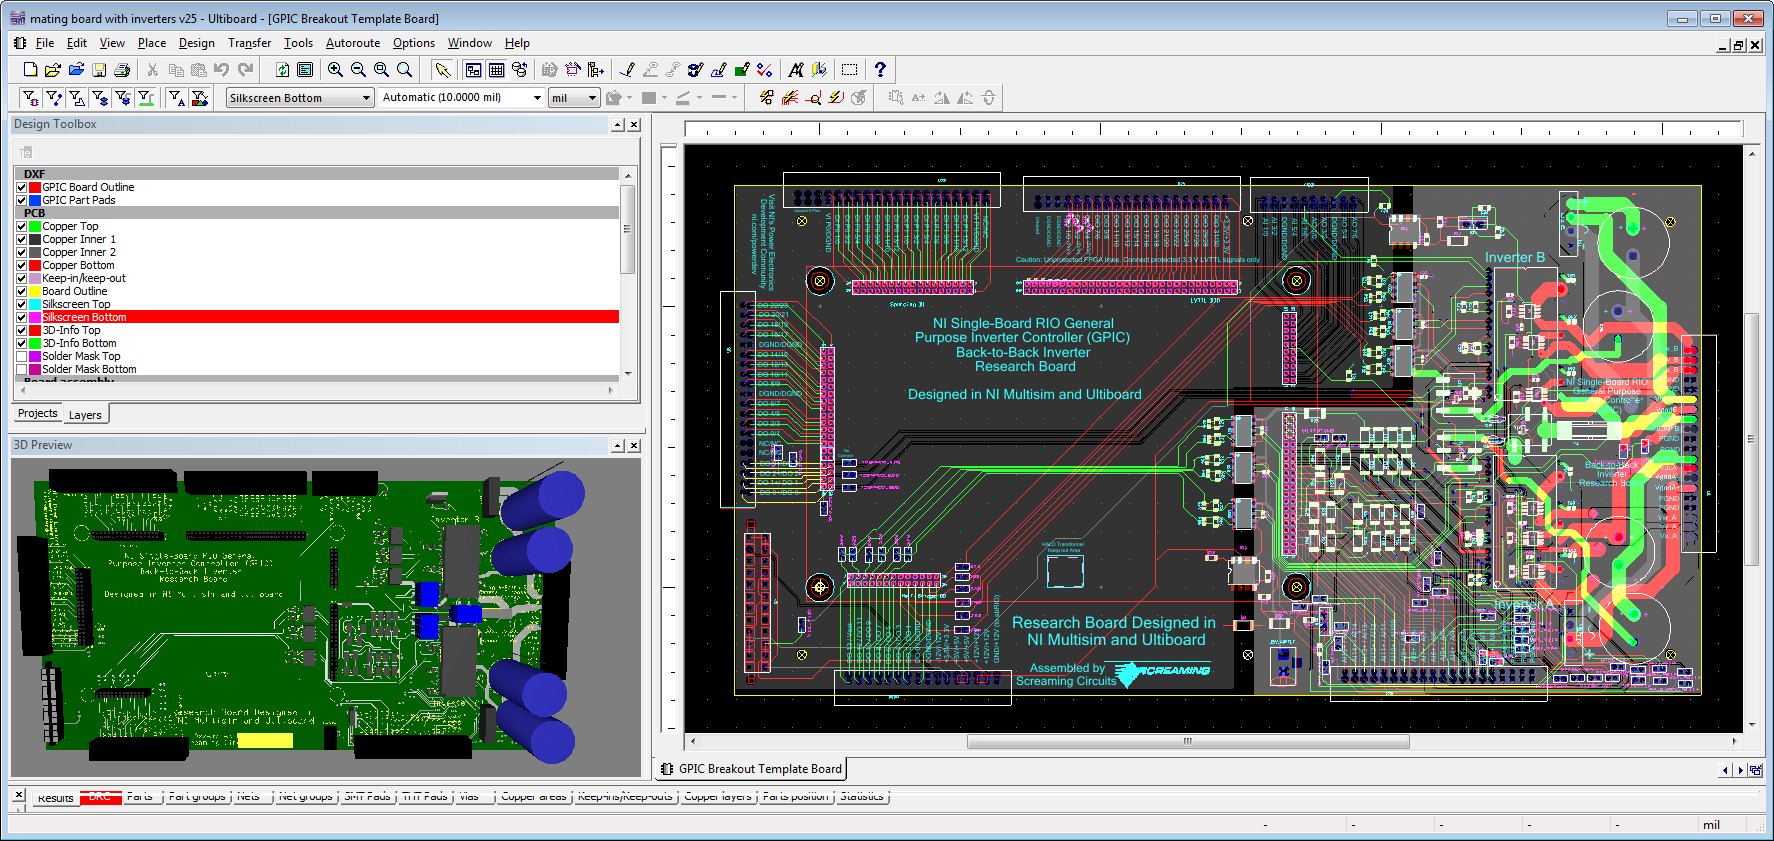Expand the mil units dropdown
Image resolution: width=1774 pixels, height=841 pixels.
pos(592,98)
